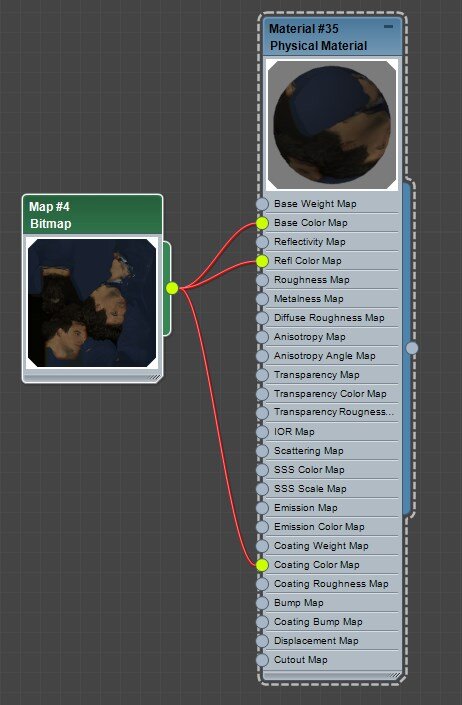Click the Roughness Map input socket
This screenshot has height=705, width=462.
click(x=262, y=280)
